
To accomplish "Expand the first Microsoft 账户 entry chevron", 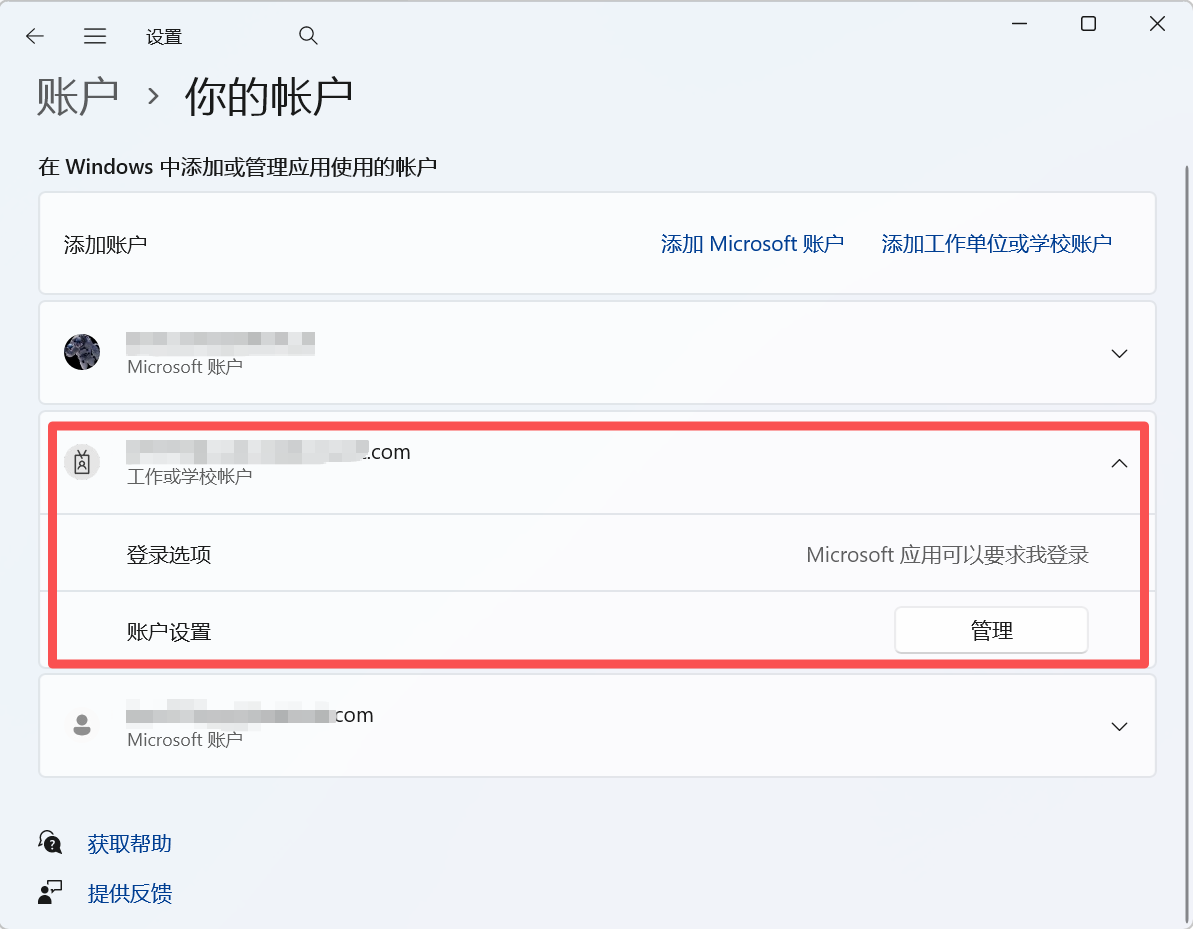I will [1119, 354].
